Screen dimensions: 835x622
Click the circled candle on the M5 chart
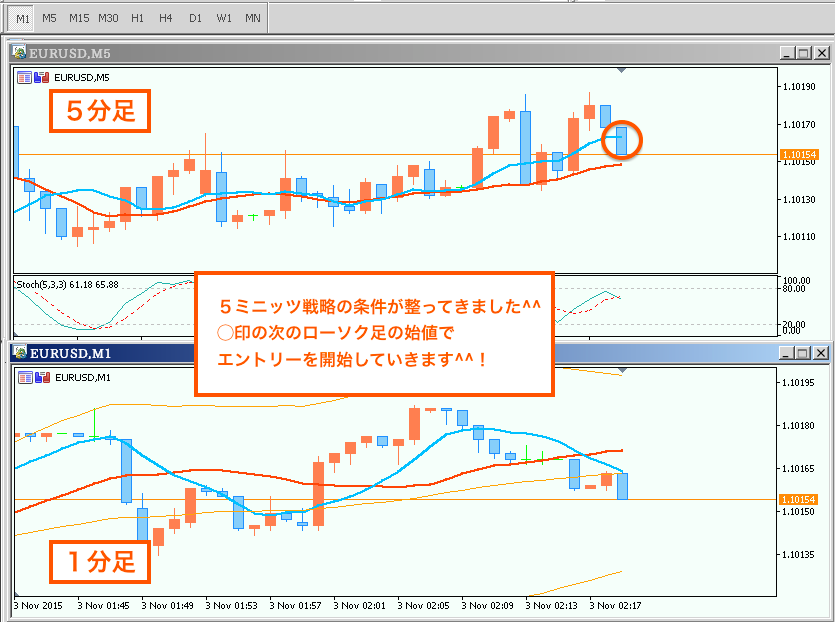click(x=622, y=140)
